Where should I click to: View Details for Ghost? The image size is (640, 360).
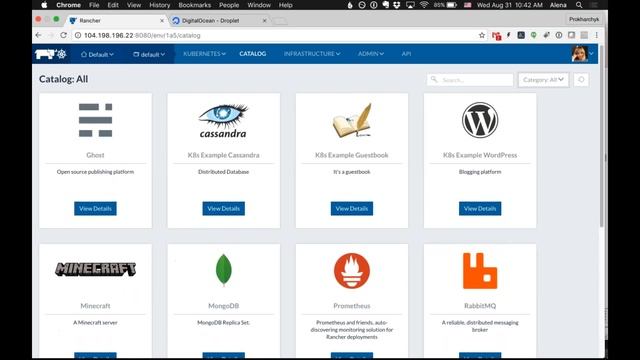96,209
